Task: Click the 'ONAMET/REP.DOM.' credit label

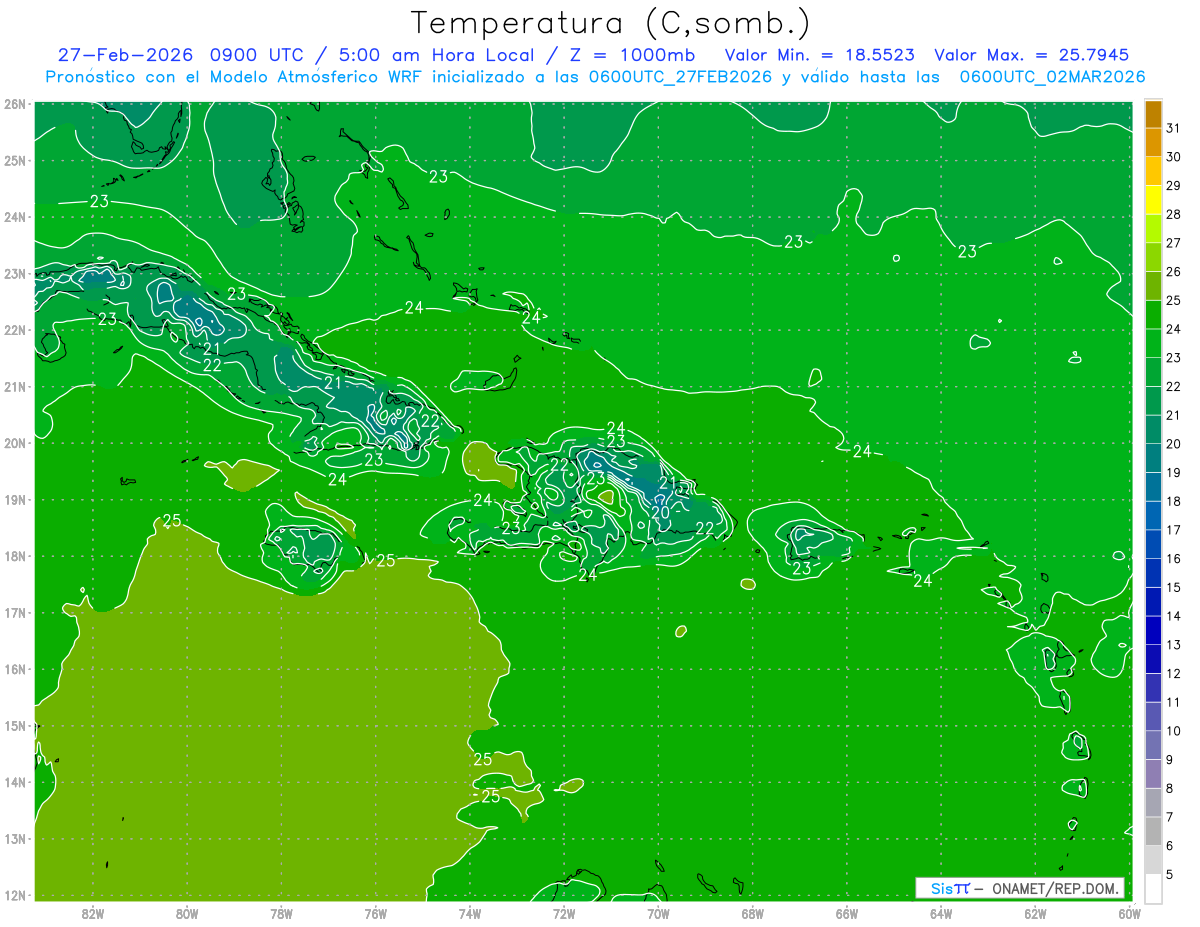Action: (x=1057, y=888)
